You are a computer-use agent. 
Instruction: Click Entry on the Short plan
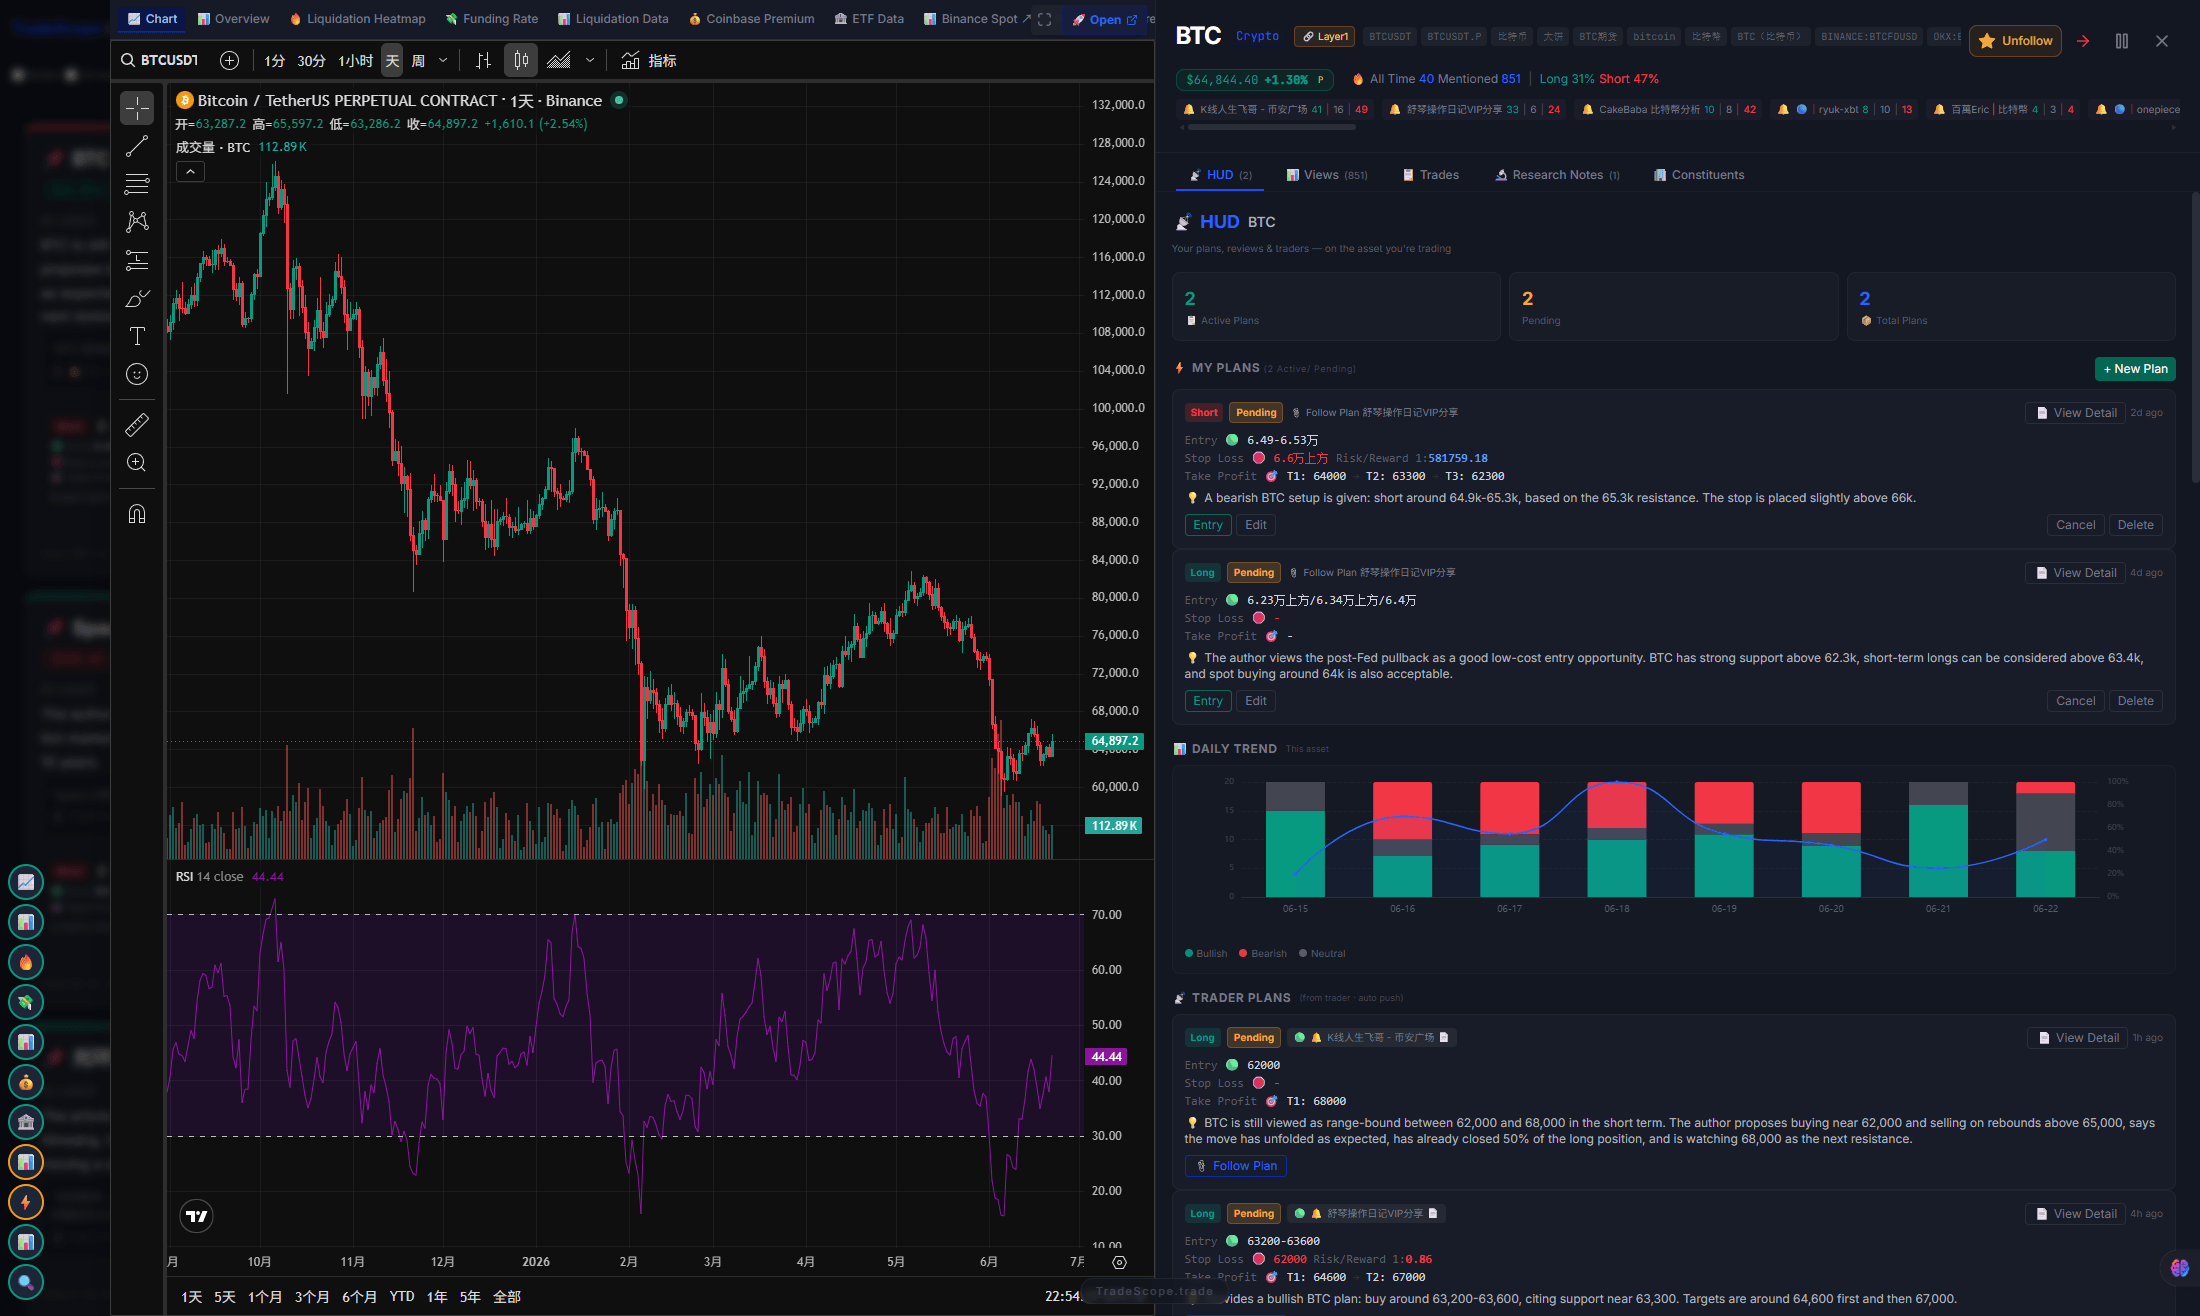[1208, 525]
